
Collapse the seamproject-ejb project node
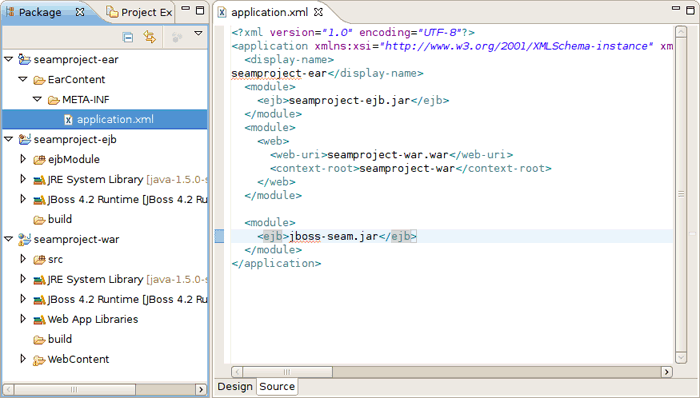point(8,139)
